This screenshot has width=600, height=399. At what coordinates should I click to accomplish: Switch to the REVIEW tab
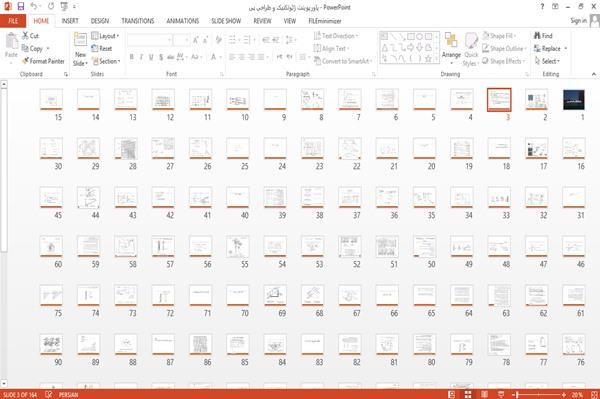pyautogui.click(x=262, y=21)
